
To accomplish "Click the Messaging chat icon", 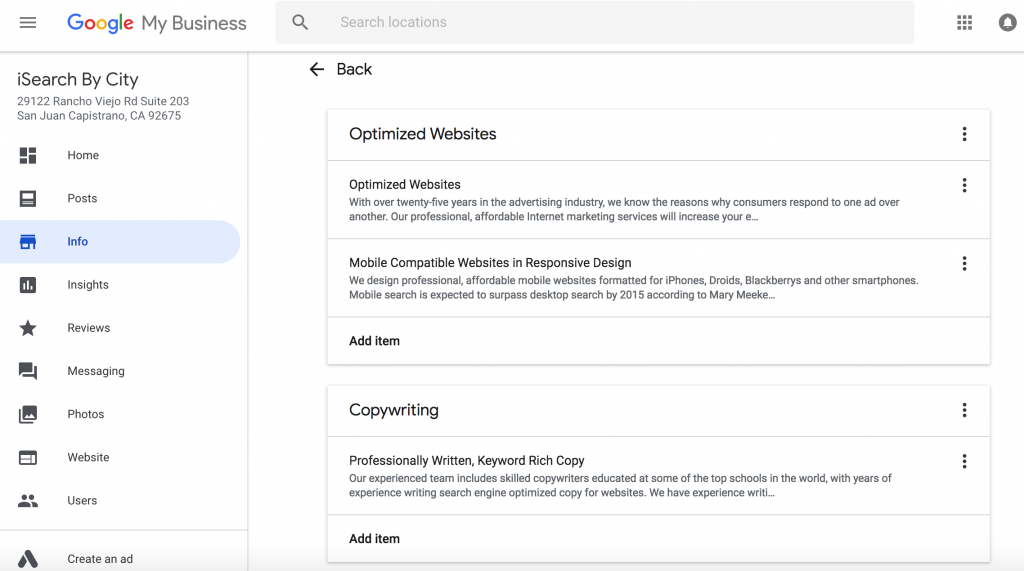I will click(27, 371).
